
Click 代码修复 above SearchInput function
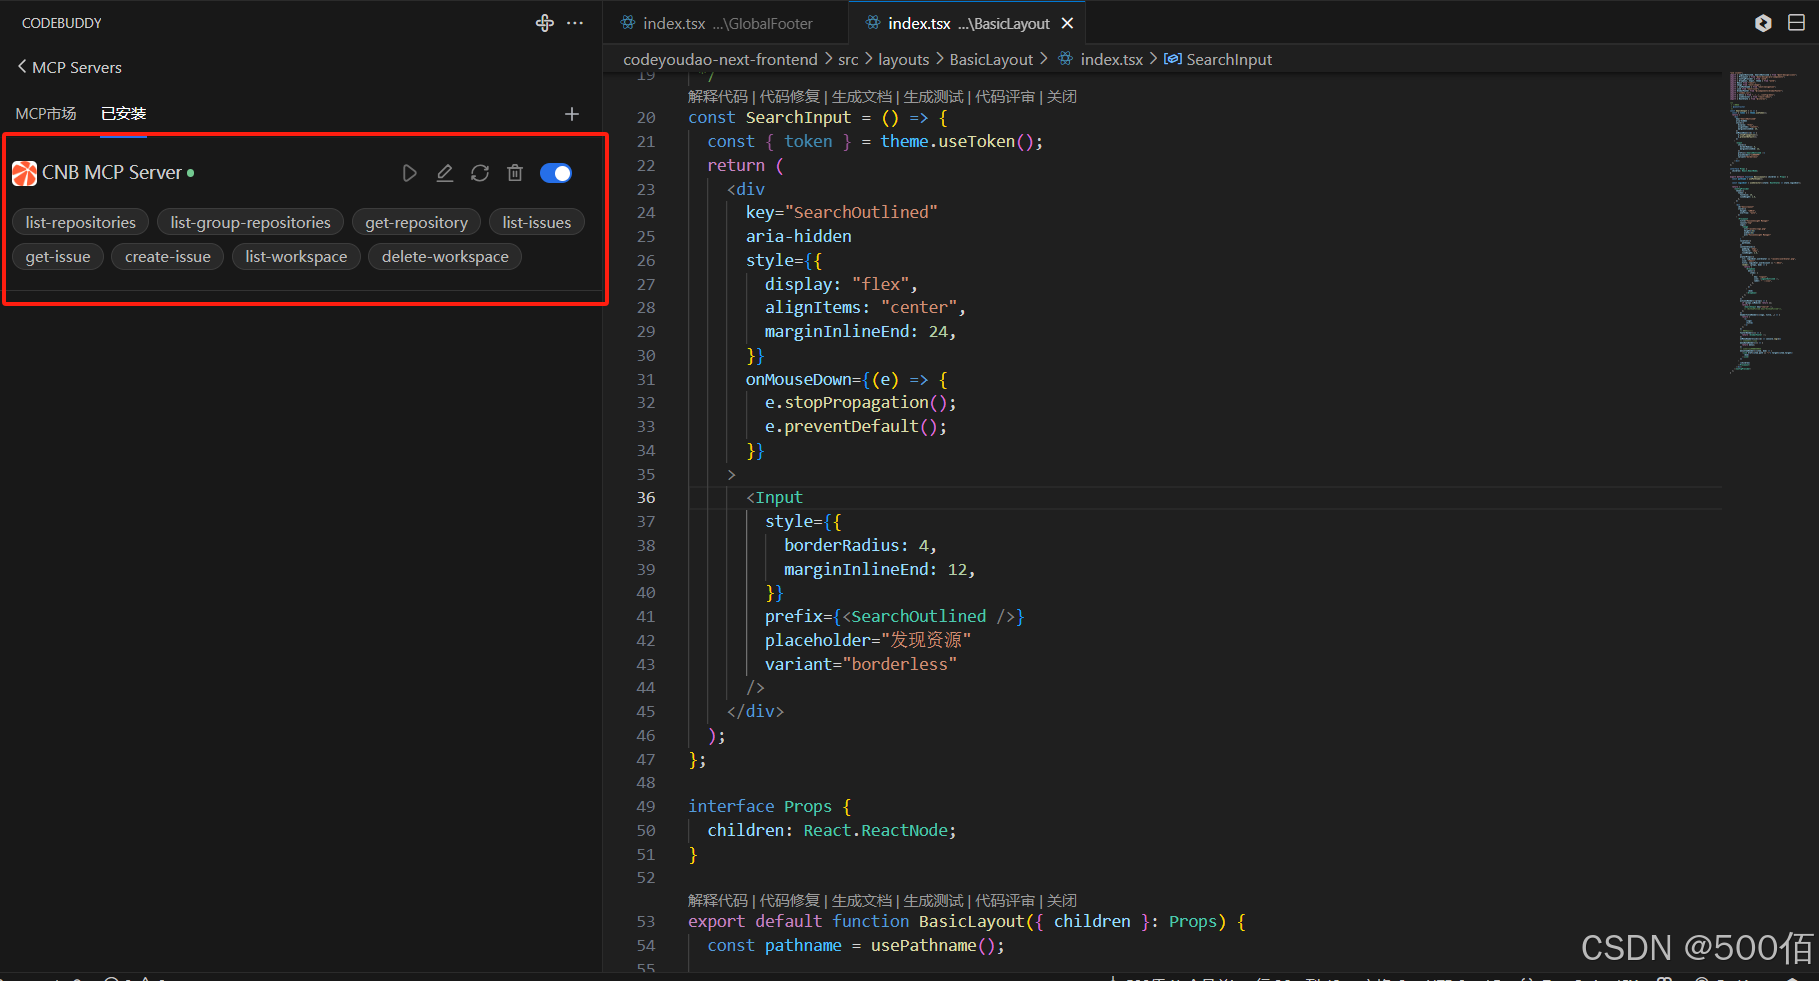[790, 97]
